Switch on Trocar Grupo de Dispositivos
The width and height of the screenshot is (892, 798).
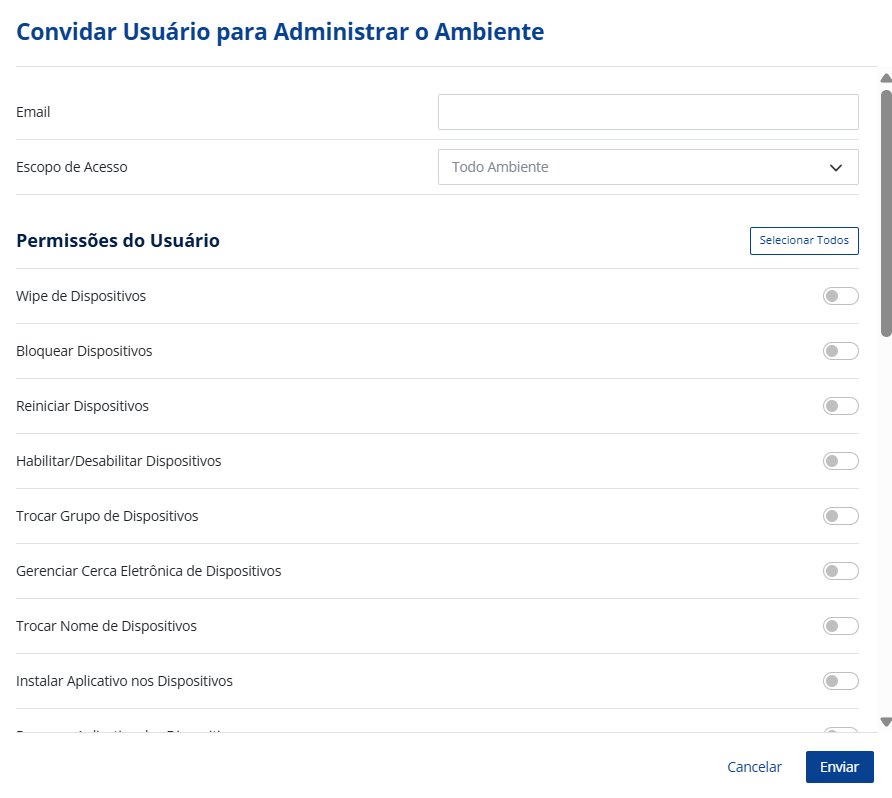pos(840,516)
